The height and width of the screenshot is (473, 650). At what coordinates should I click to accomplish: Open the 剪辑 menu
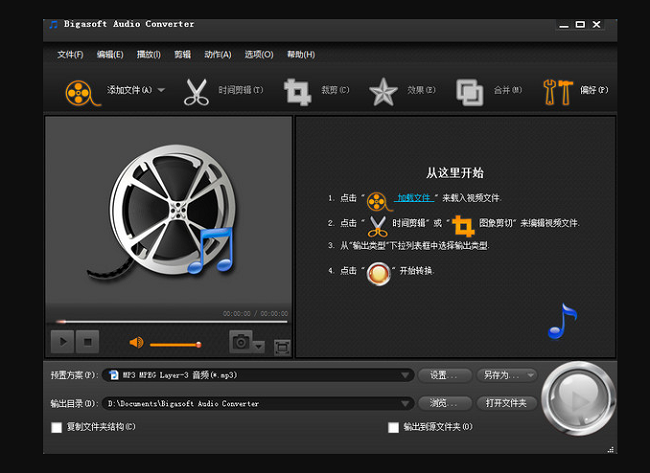(x=182, y=55)
